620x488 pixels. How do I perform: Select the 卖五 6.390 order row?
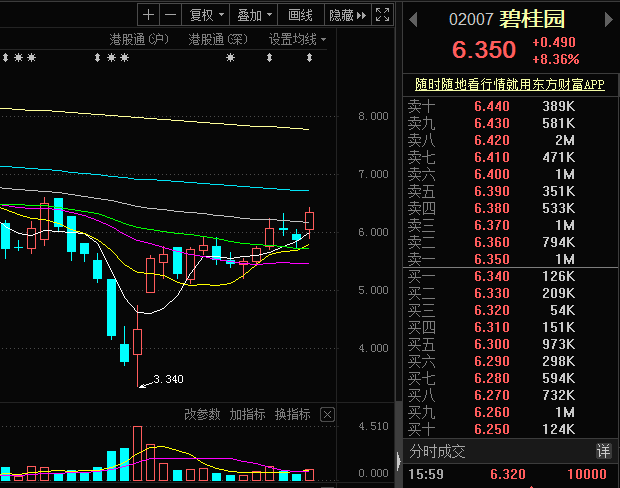pyautogui.click(x=510, y=191)
